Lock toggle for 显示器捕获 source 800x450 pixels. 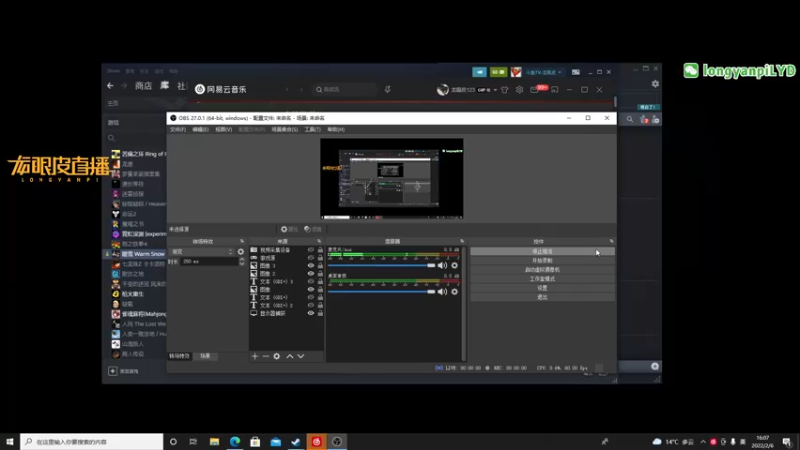pyautogui.click(x=320, y=313)
